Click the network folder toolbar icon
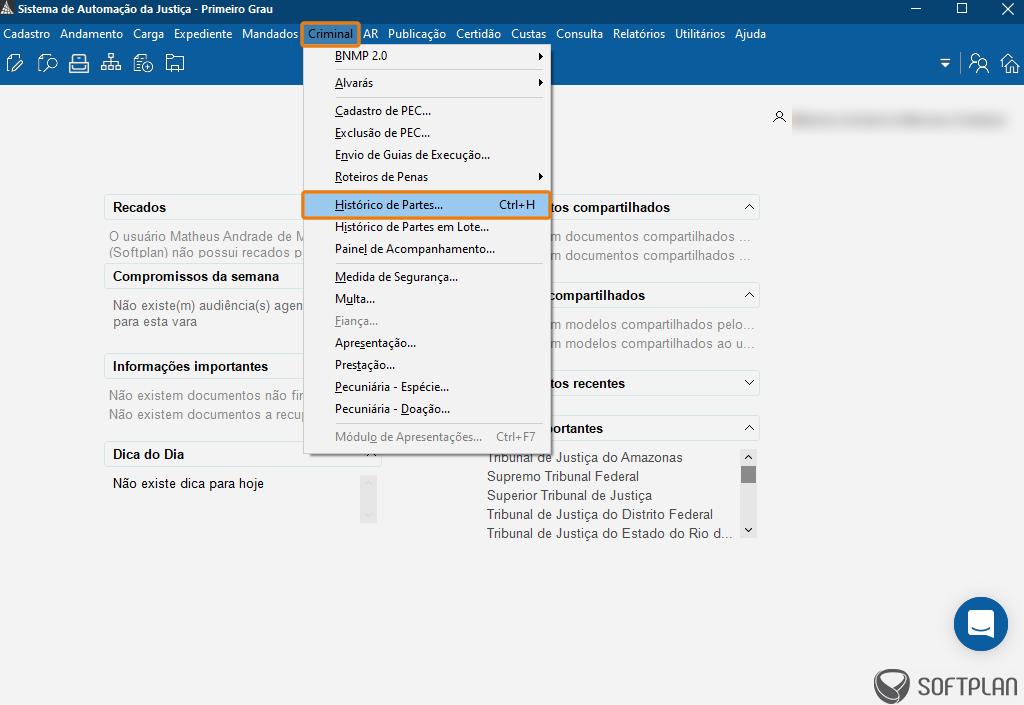This screenshot has height=705, width=1024. point(174,63)
